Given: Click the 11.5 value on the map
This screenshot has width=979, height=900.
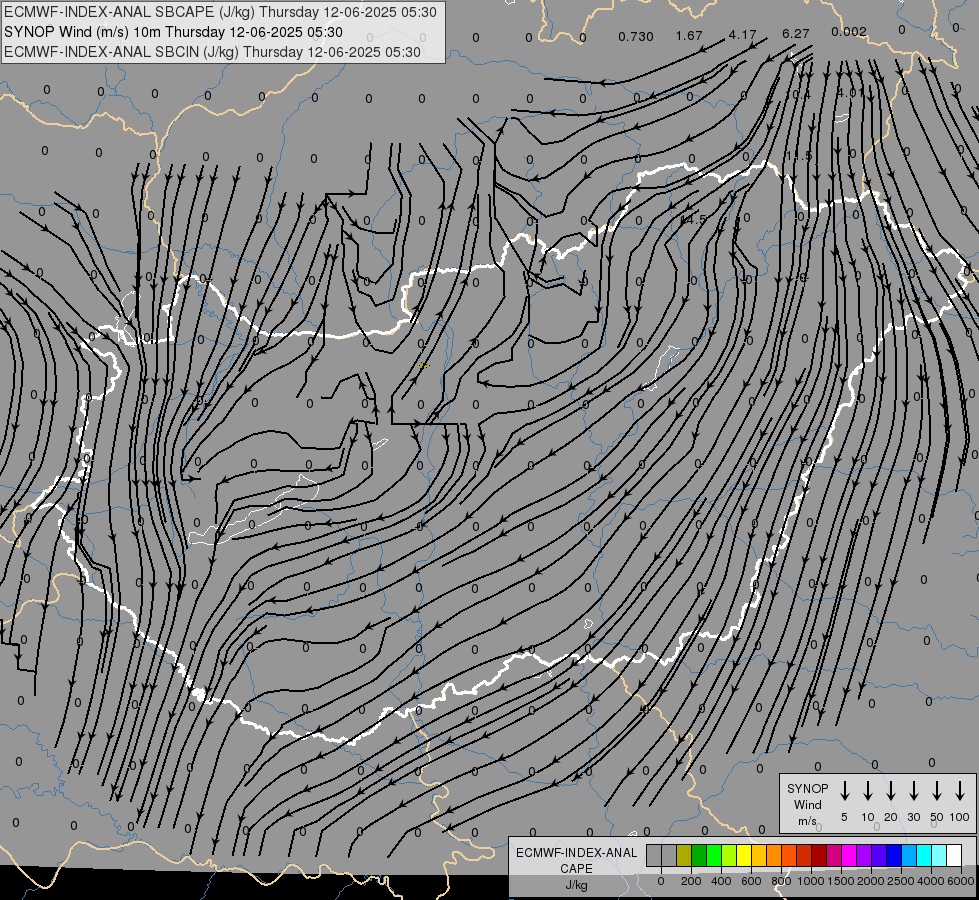Looking at the screenshot, I should [x=799, y=156].
